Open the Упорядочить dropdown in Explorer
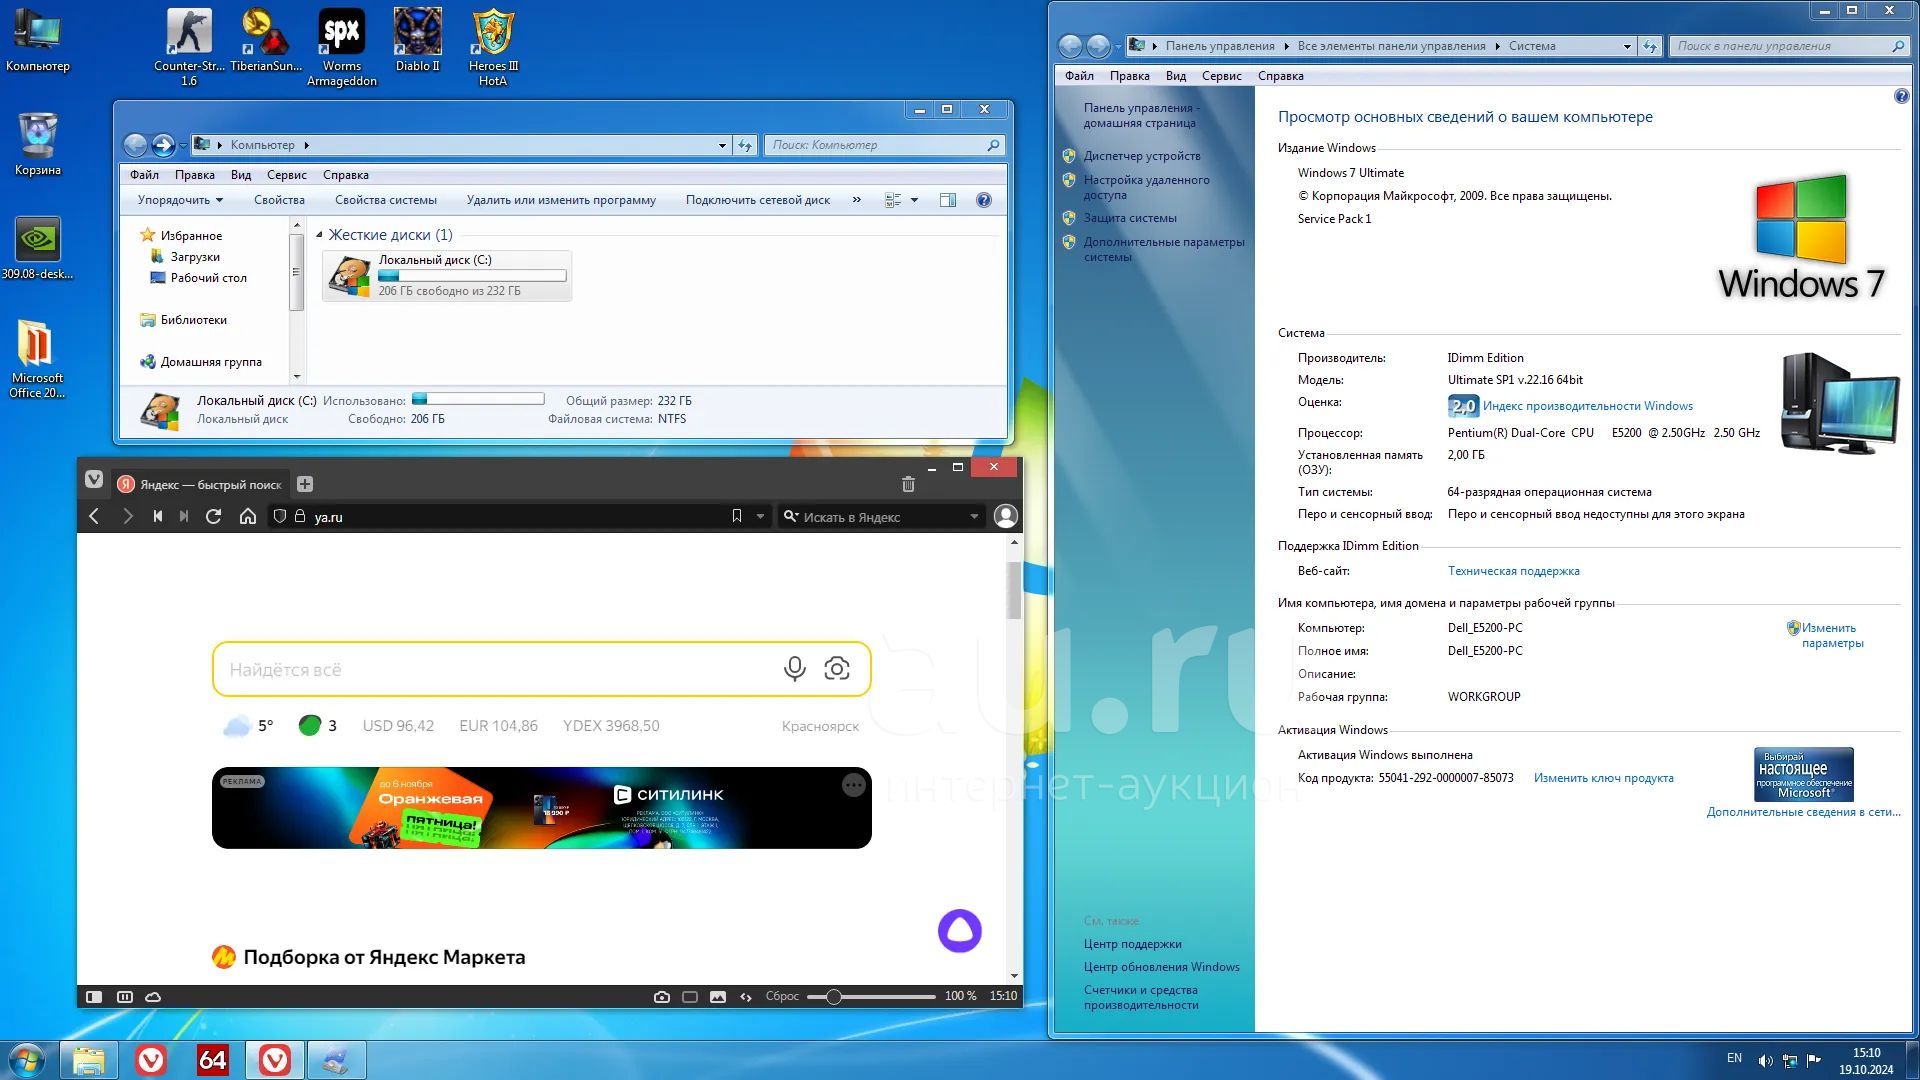This screenshot has height=1080, width=1920. [x=180, y=200]
